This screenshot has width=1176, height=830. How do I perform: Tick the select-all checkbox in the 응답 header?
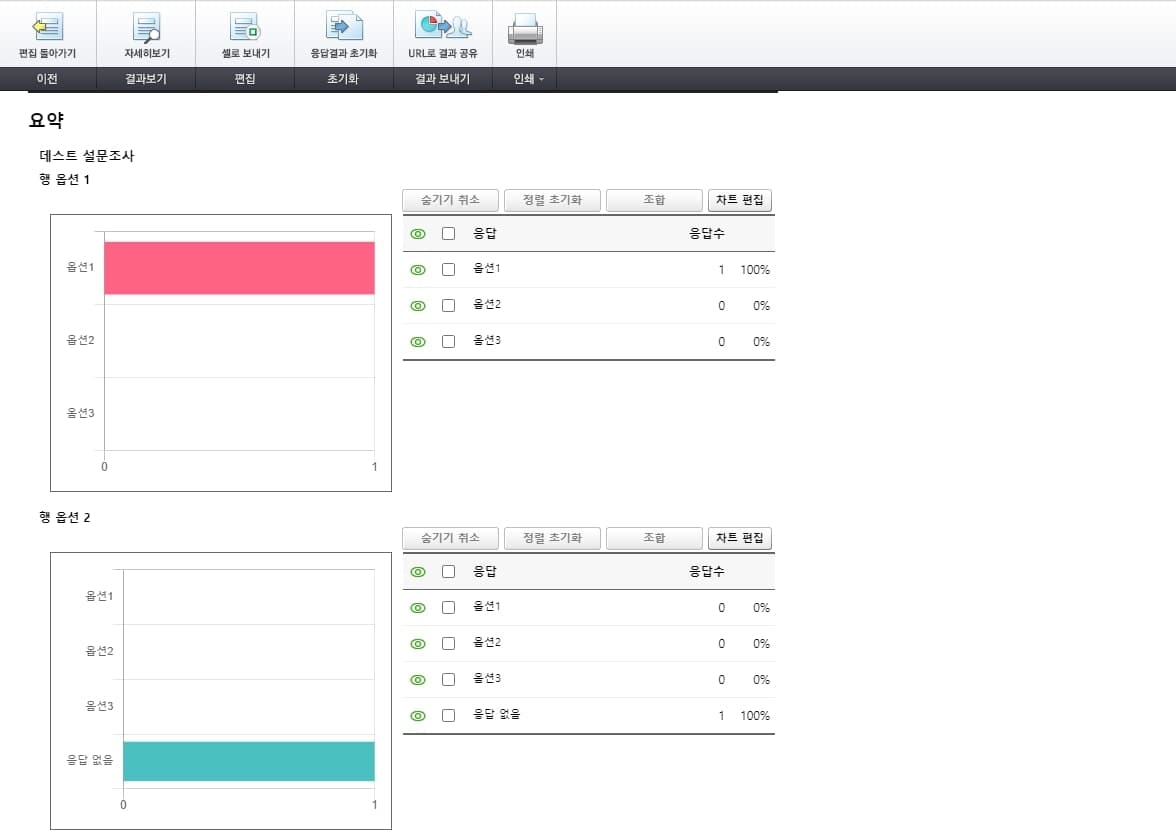coord(448,233)
